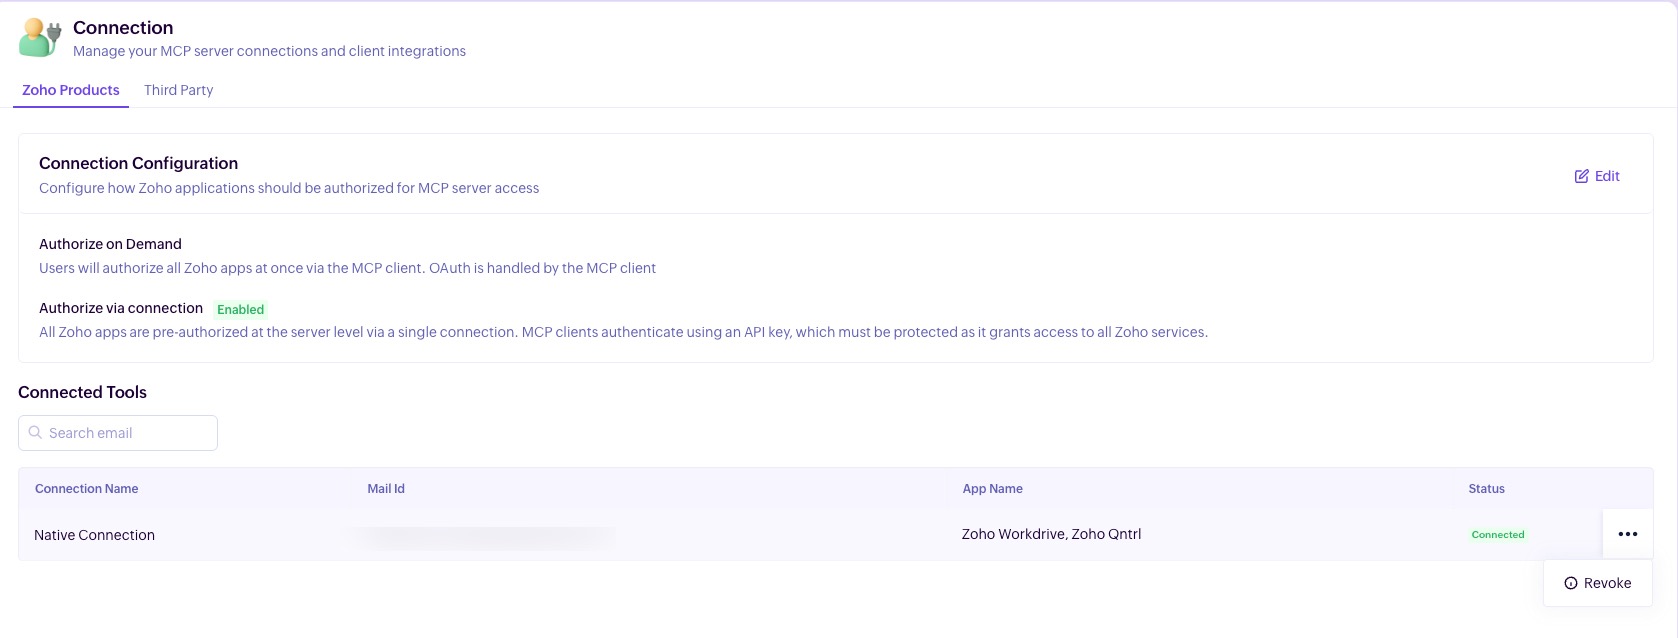The height and width of the screenshot is (638, 1678).
Task: Click the Status column header
Action: point(1486,489)
